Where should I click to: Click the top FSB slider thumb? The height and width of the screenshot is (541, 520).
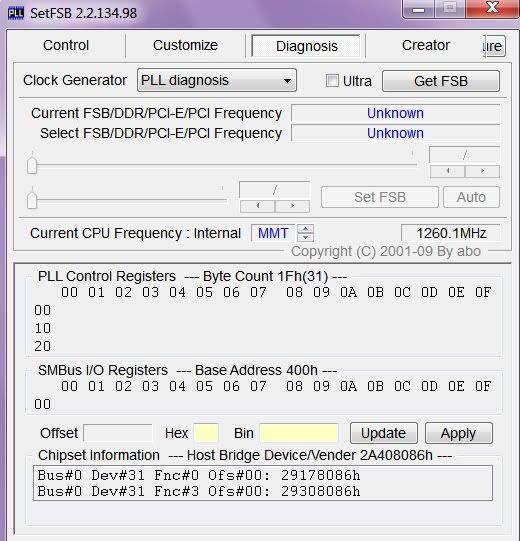click(x=32, y=165)
